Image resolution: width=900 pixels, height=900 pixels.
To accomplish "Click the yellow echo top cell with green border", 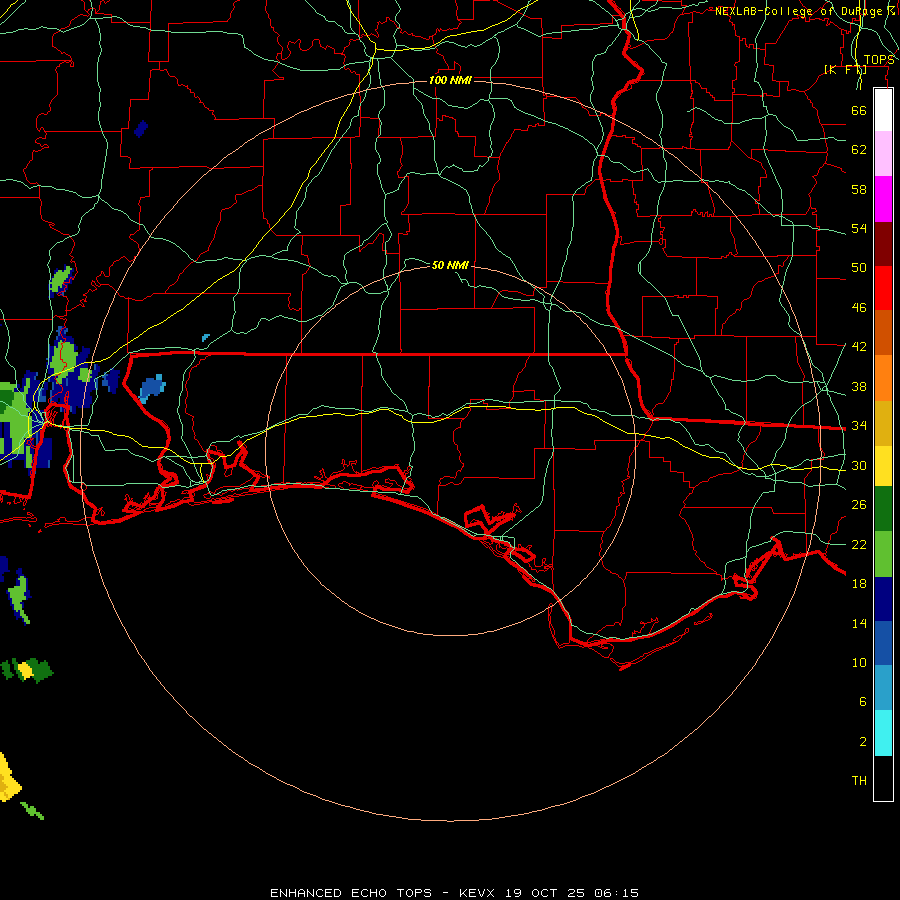I will pos(27,670).
